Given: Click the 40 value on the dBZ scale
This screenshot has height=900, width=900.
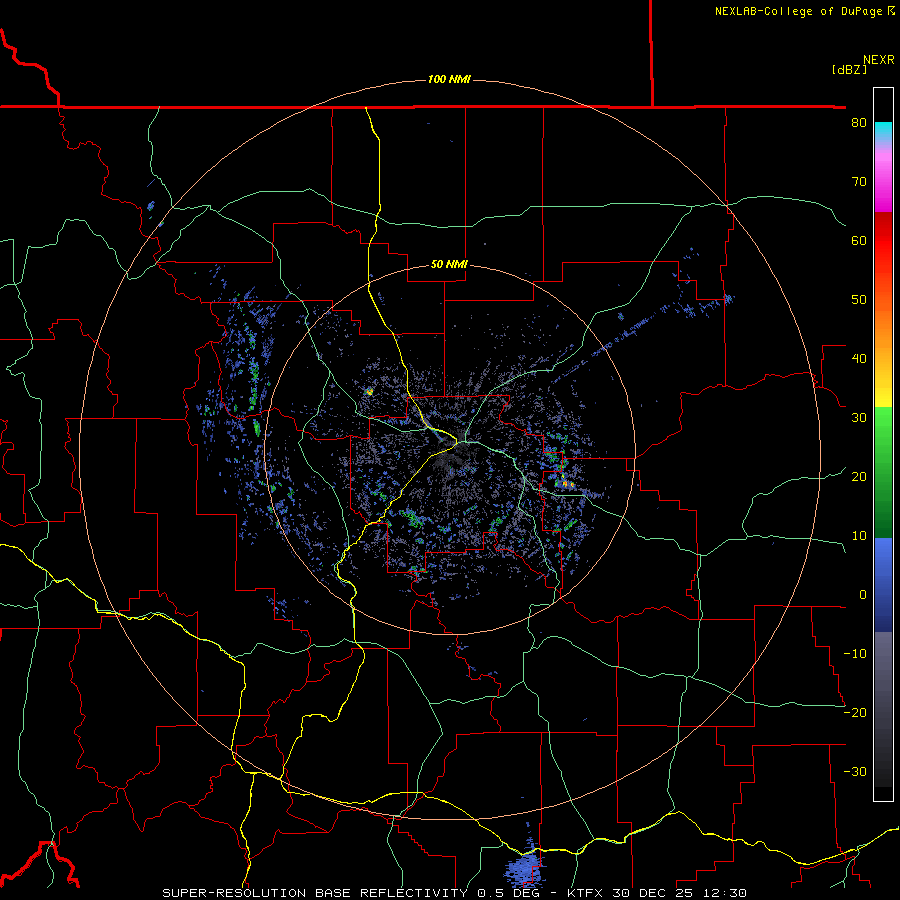Looking at the screenshot, I should (859, 359).
